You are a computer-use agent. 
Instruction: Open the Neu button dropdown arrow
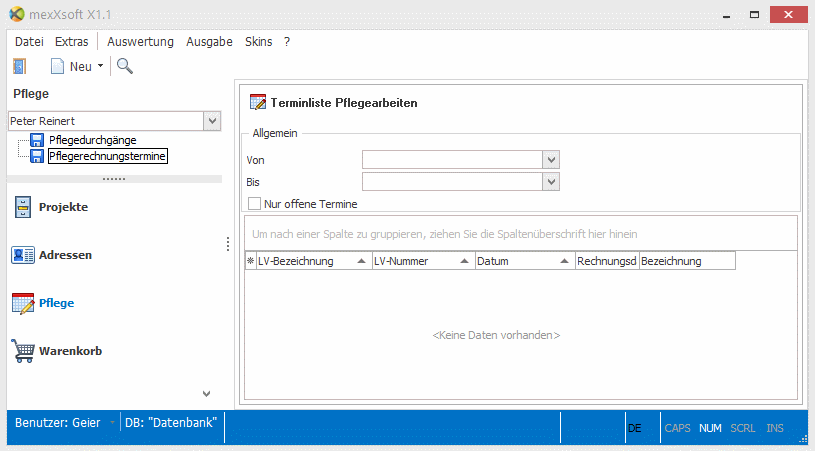[x=100, y=66]
